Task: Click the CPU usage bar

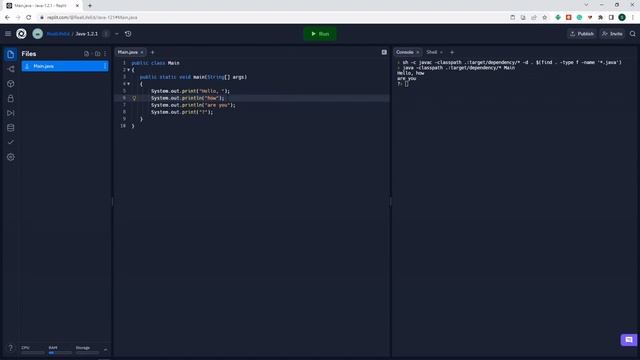Action: point(33,353)
